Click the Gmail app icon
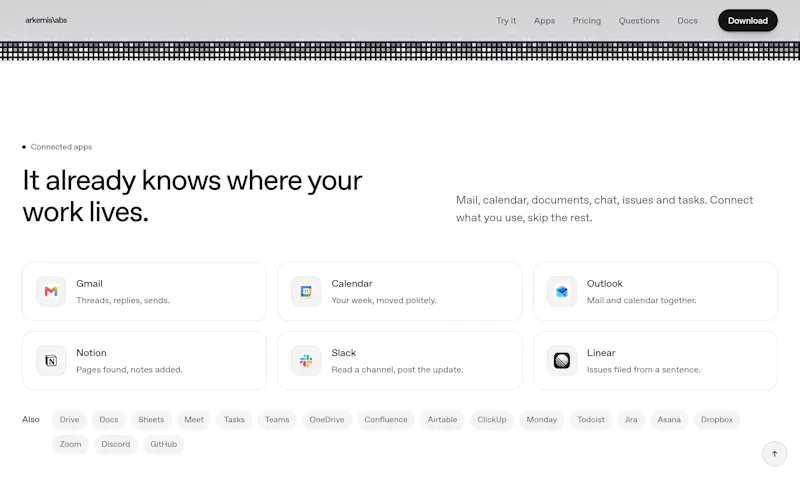 (51, 291)
